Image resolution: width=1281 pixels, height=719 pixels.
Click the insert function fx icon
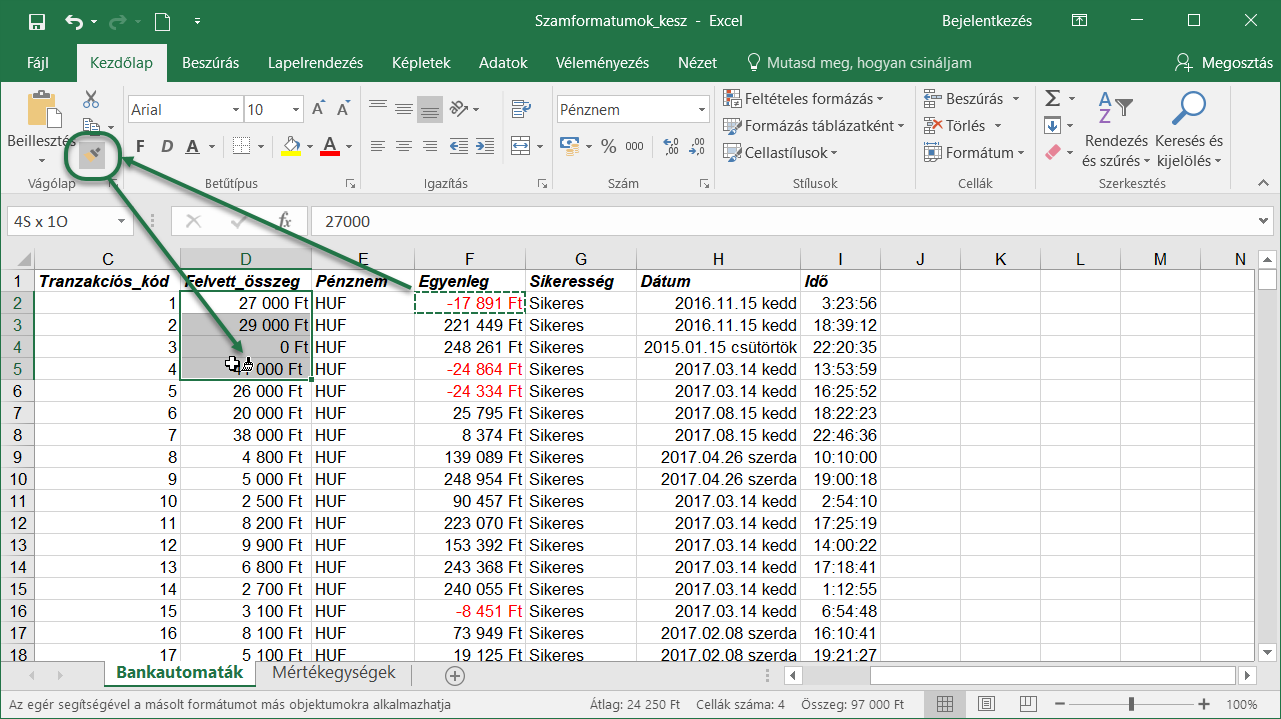284,221
